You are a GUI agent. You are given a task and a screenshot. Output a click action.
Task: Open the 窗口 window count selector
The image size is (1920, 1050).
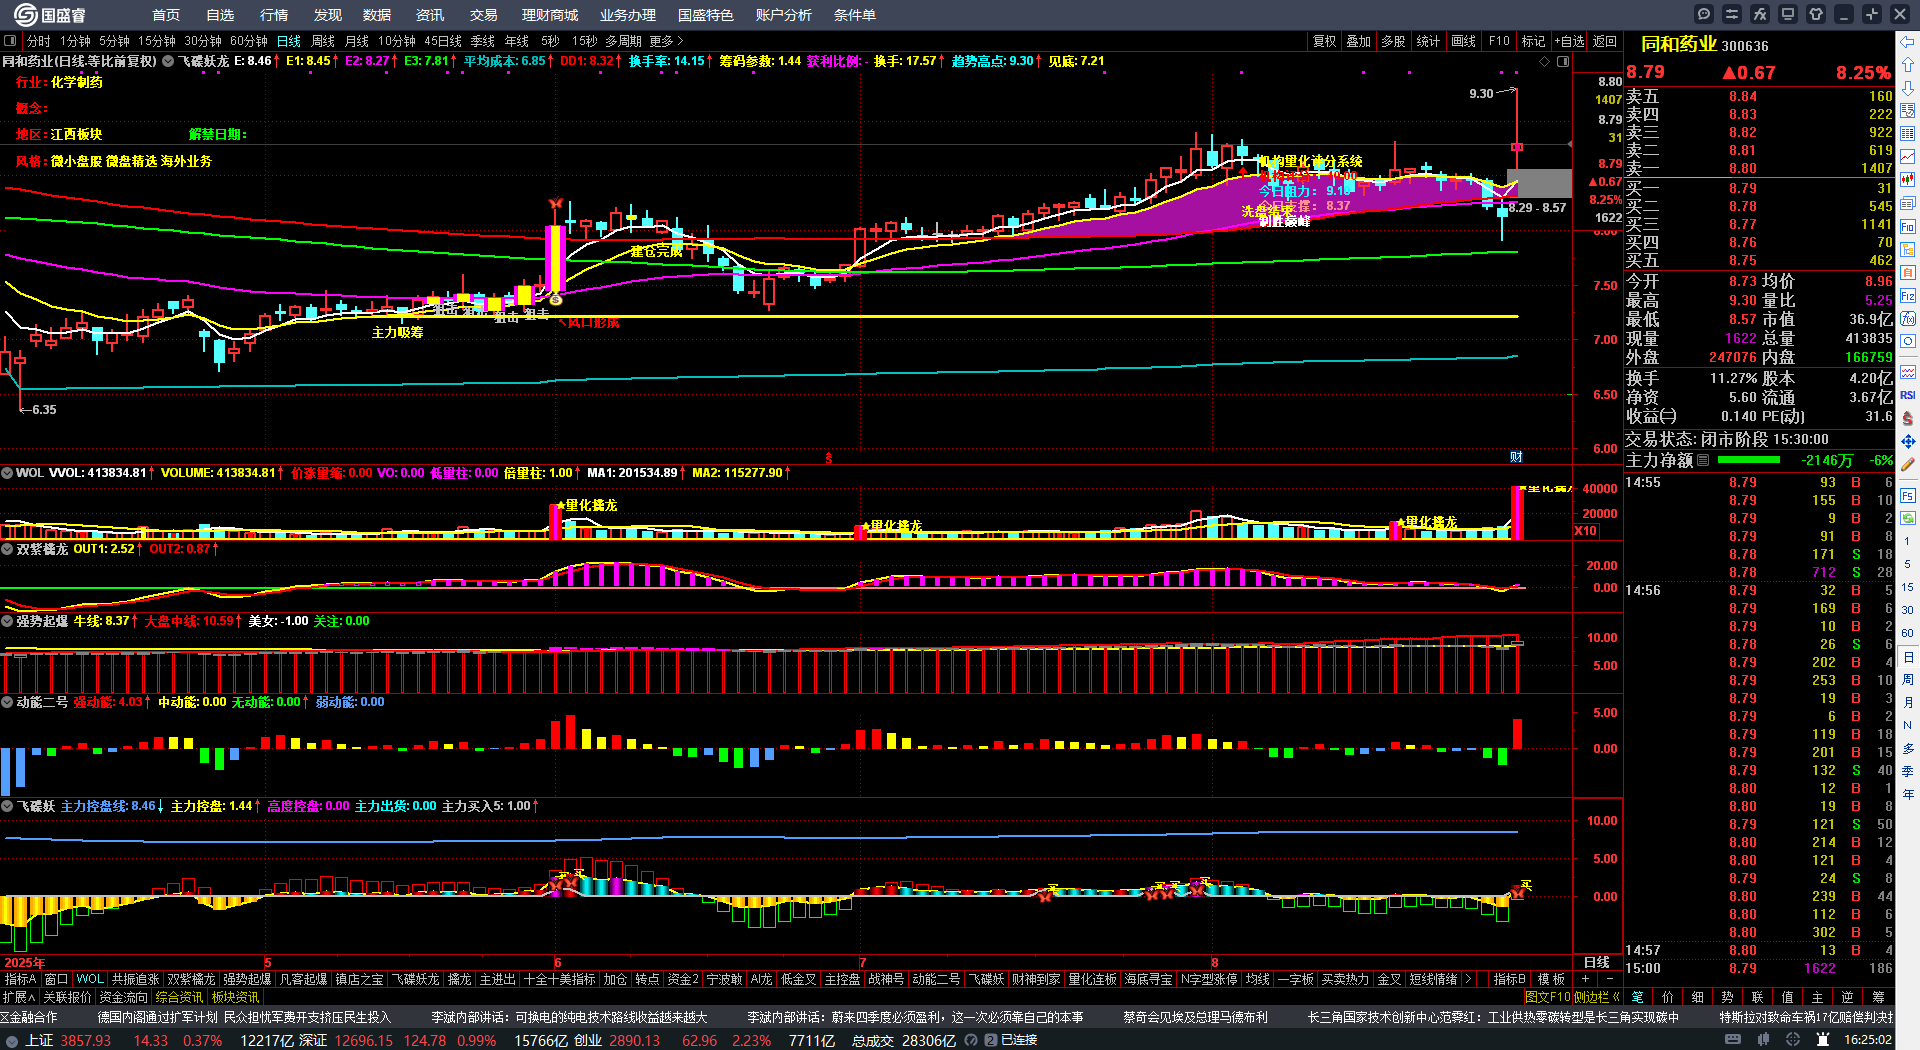pos(56,979)
